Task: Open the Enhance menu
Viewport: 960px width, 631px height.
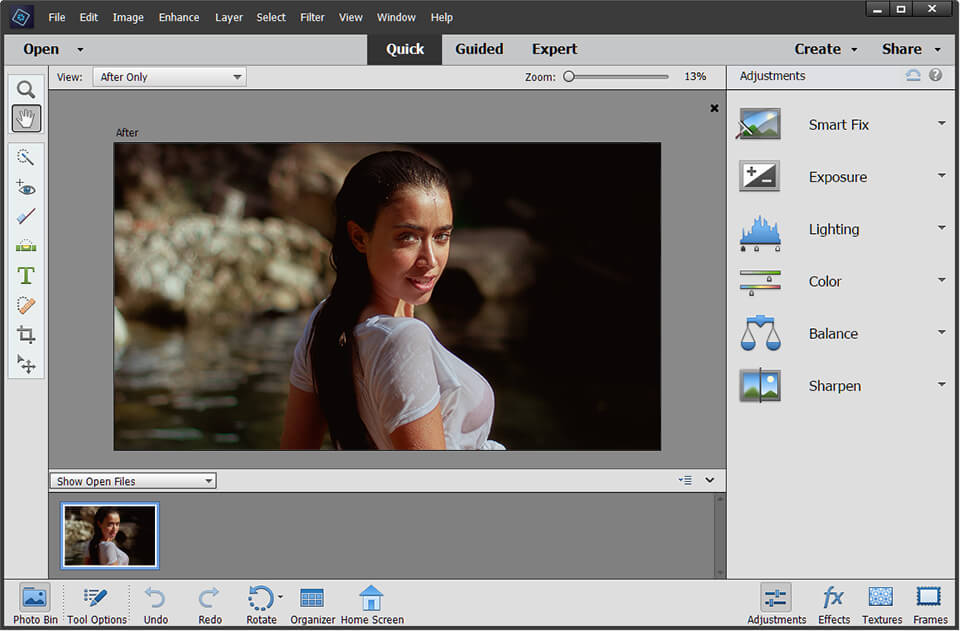Action: [x=178, y=17]
